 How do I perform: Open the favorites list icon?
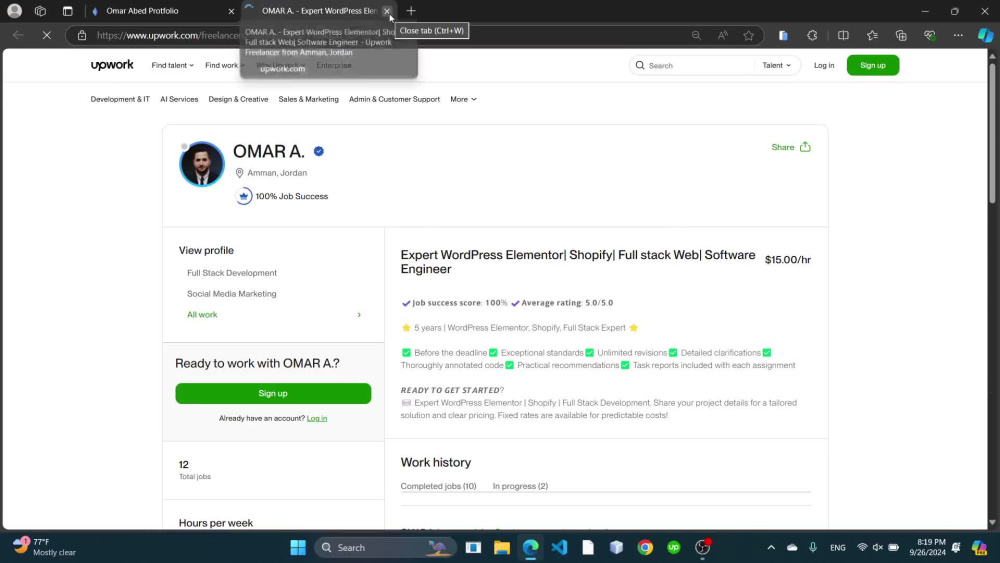tap(872, 36)
